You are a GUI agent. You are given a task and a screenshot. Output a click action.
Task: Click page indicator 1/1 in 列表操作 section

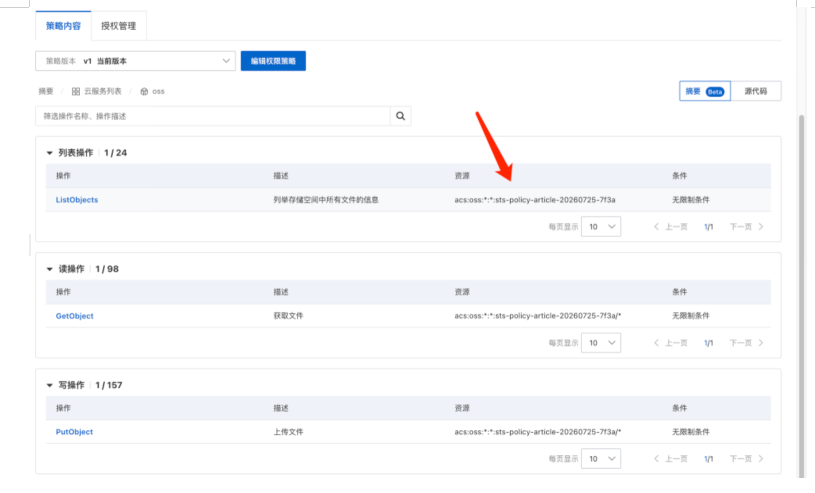click(708, 227)
